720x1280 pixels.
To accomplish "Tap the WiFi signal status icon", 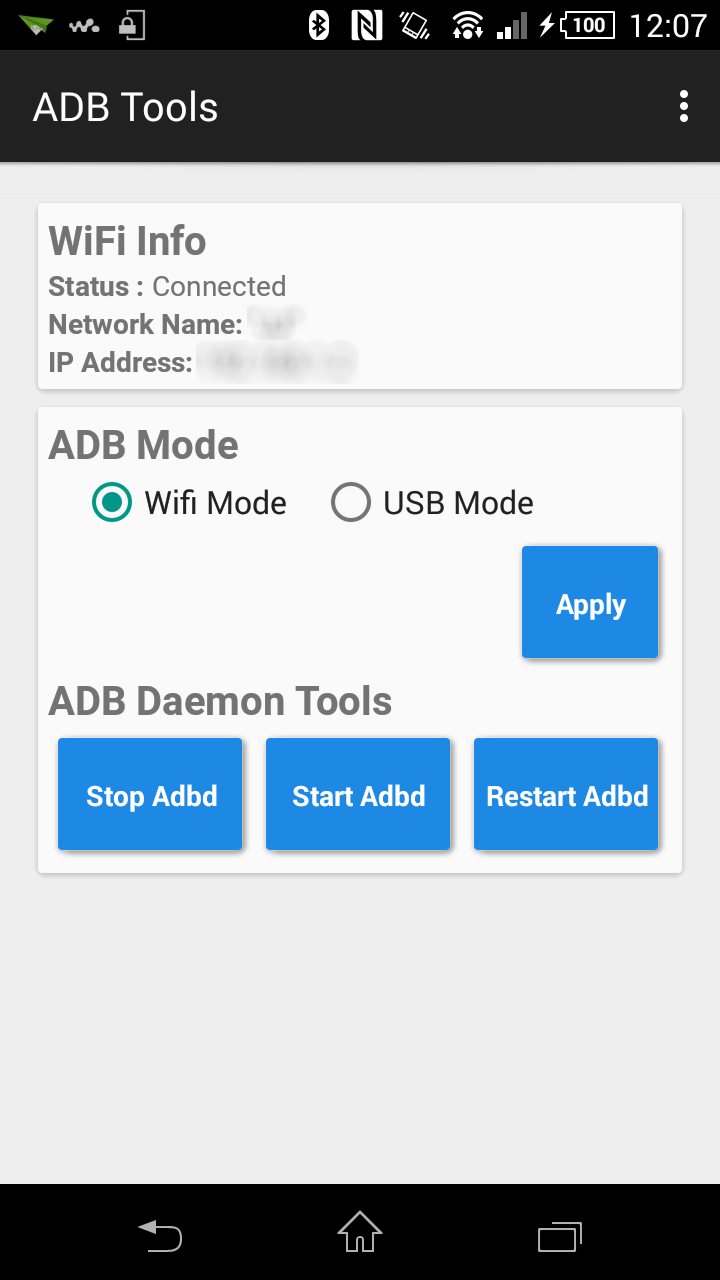I will 466,25.
